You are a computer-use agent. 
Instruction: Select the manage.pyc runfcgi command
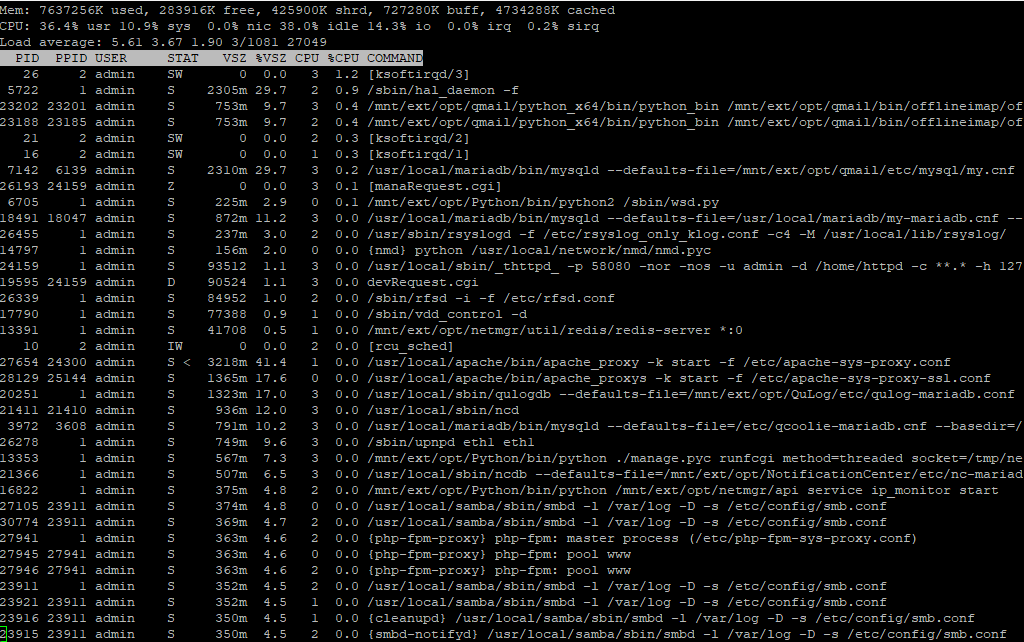(695, 458)
